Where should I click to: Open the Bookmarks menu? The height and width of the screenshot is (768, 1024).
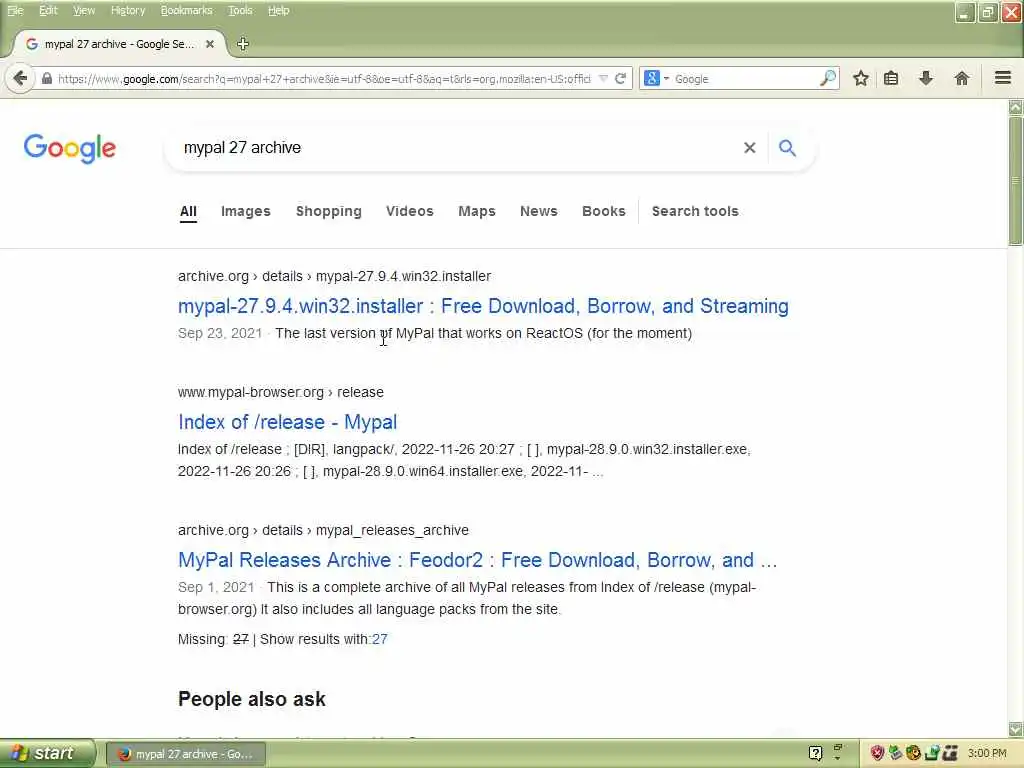pos(186,10)
